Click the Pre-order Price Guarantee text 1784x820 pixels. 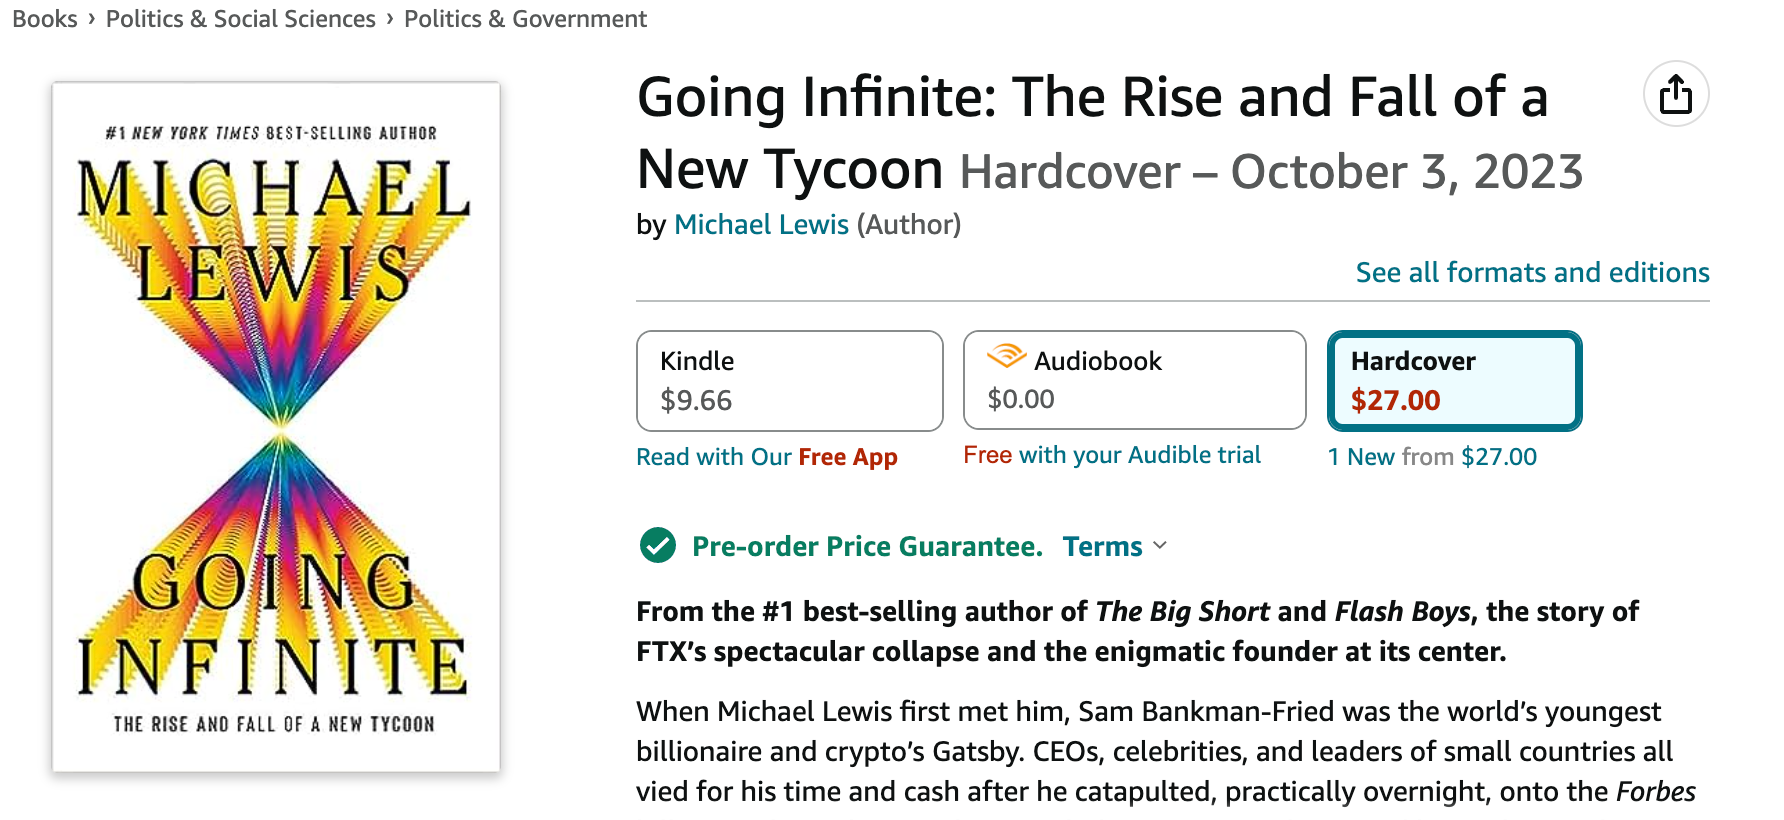[x=867, y=546]
